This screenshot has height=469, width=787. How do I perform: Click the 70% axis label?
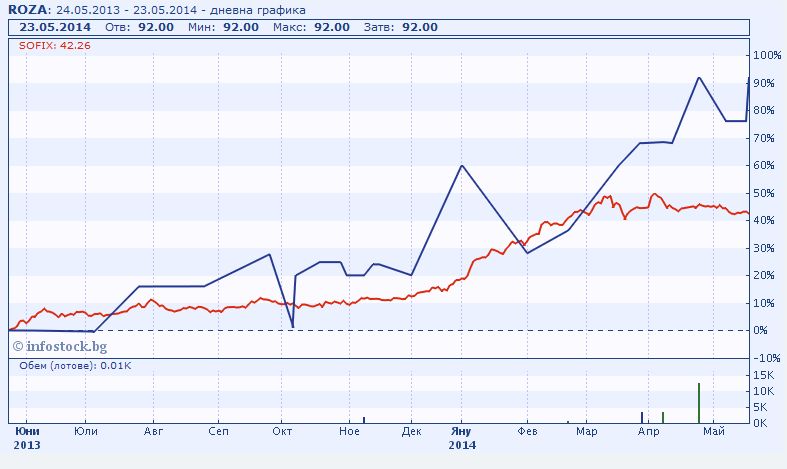point(764,138)
